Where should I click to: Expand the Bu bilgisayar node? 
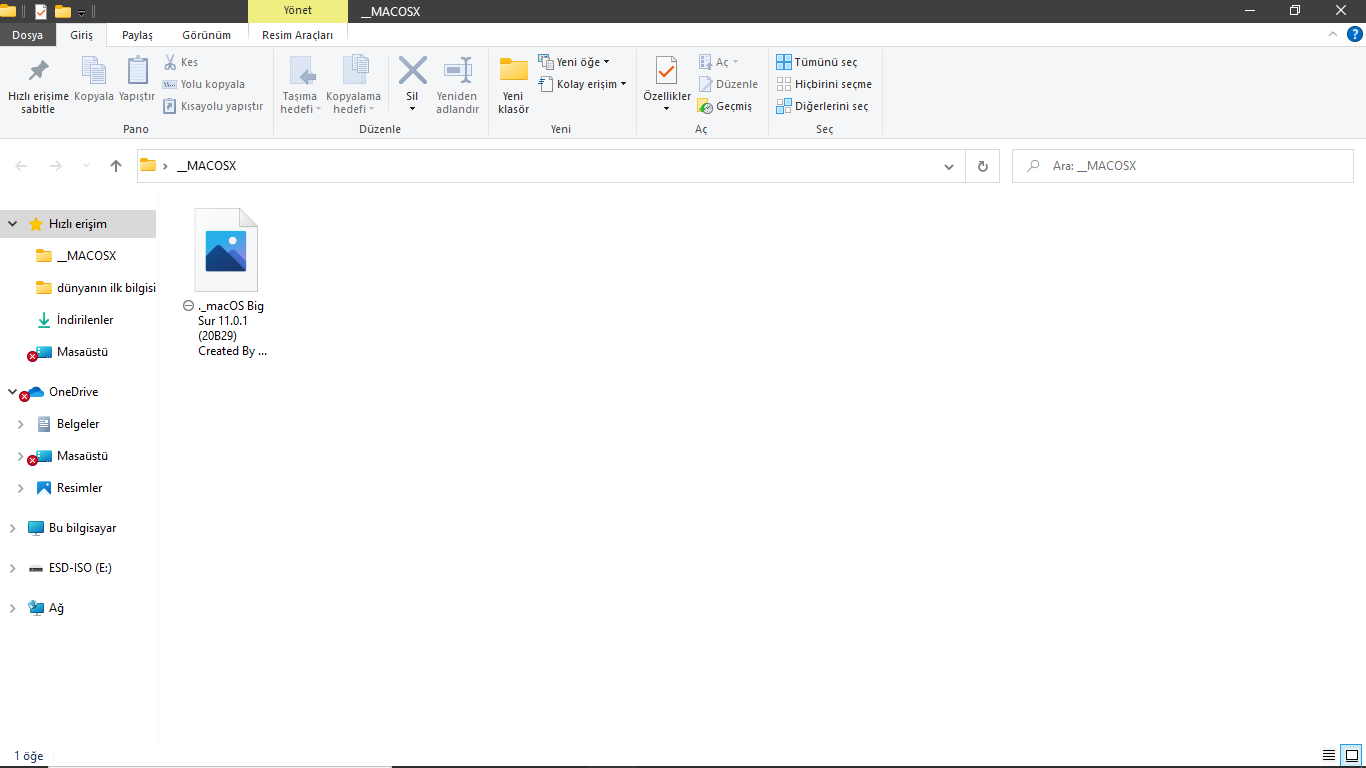13,528
